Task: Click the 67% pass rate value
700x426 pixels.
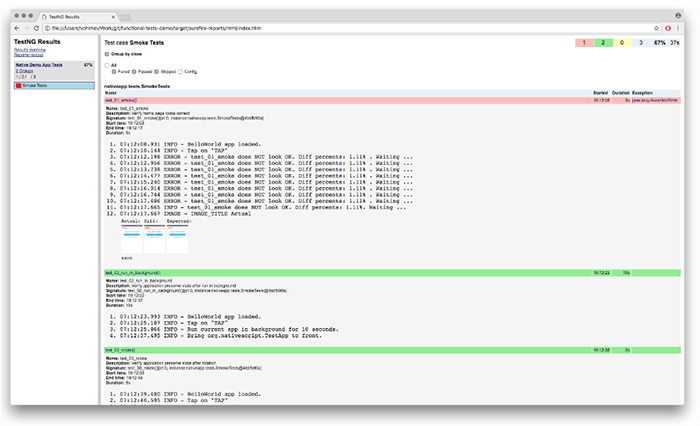Action: [659, 43]
